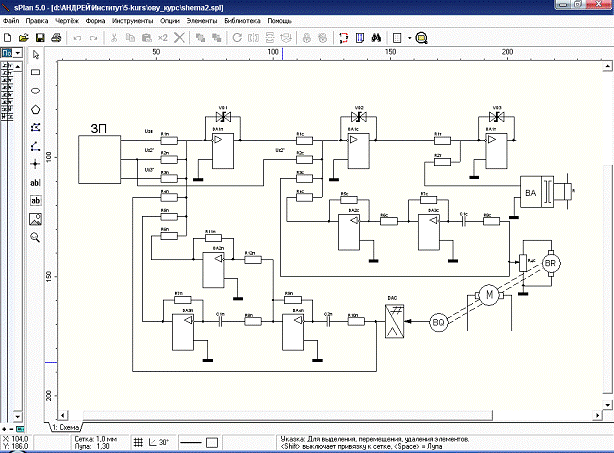Choose the insert image tool
Image resolution: width=614 pixels, height=453 pixels.
tap(36, 219)
